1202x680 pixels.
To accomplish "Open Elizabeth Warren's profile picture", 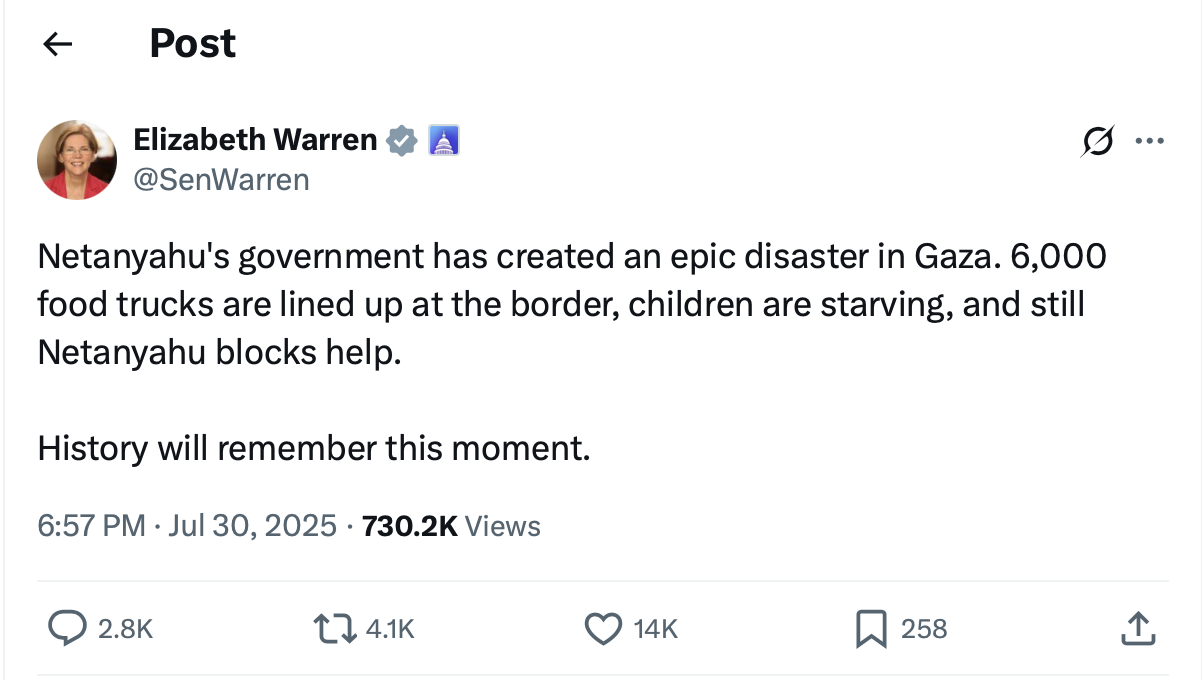I will pyautogui.click(x=77, y=160).
